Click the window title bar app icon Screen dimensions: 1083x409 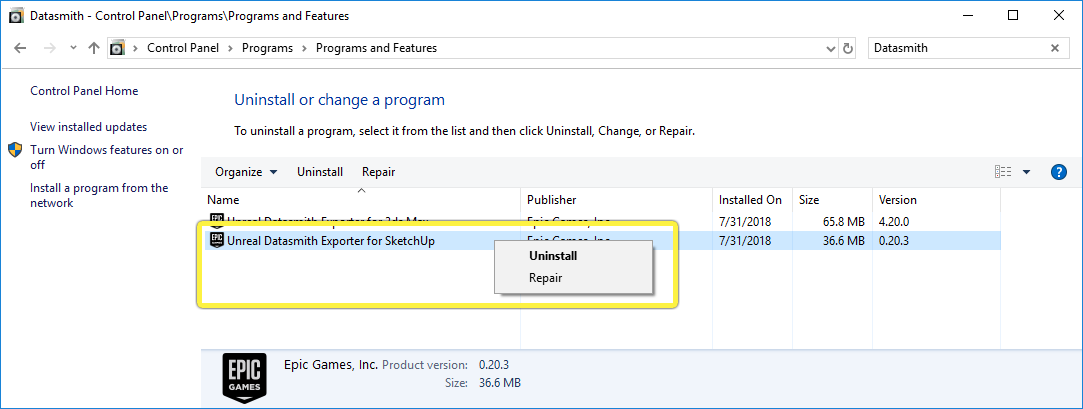point(17,15)
